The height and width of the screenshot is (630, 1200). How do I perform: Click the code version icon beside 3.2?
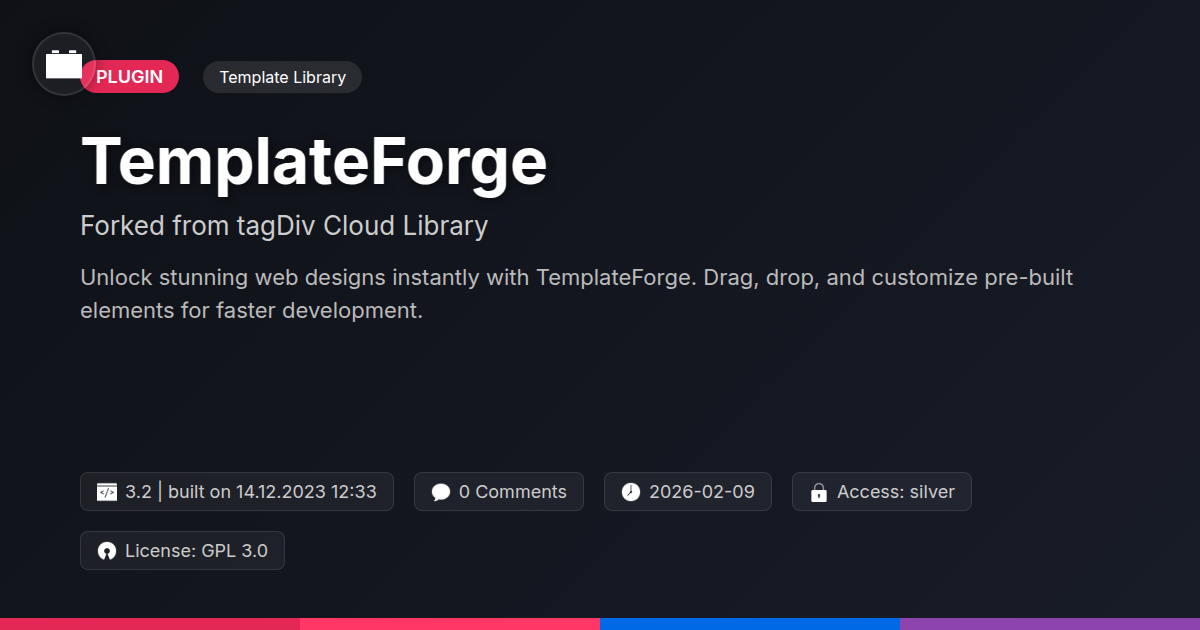click(x=107, y=492)
